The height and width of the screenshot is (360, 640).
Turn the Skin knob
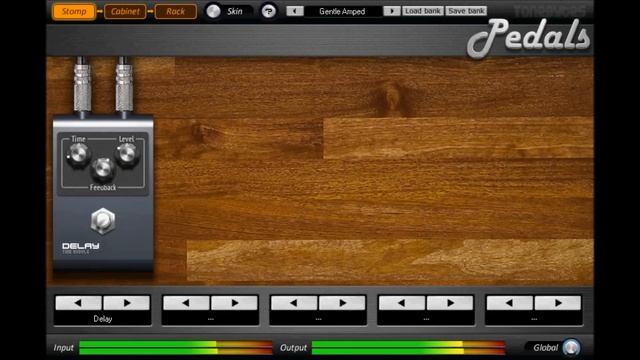pyautogui.click(x=213, y=11)
